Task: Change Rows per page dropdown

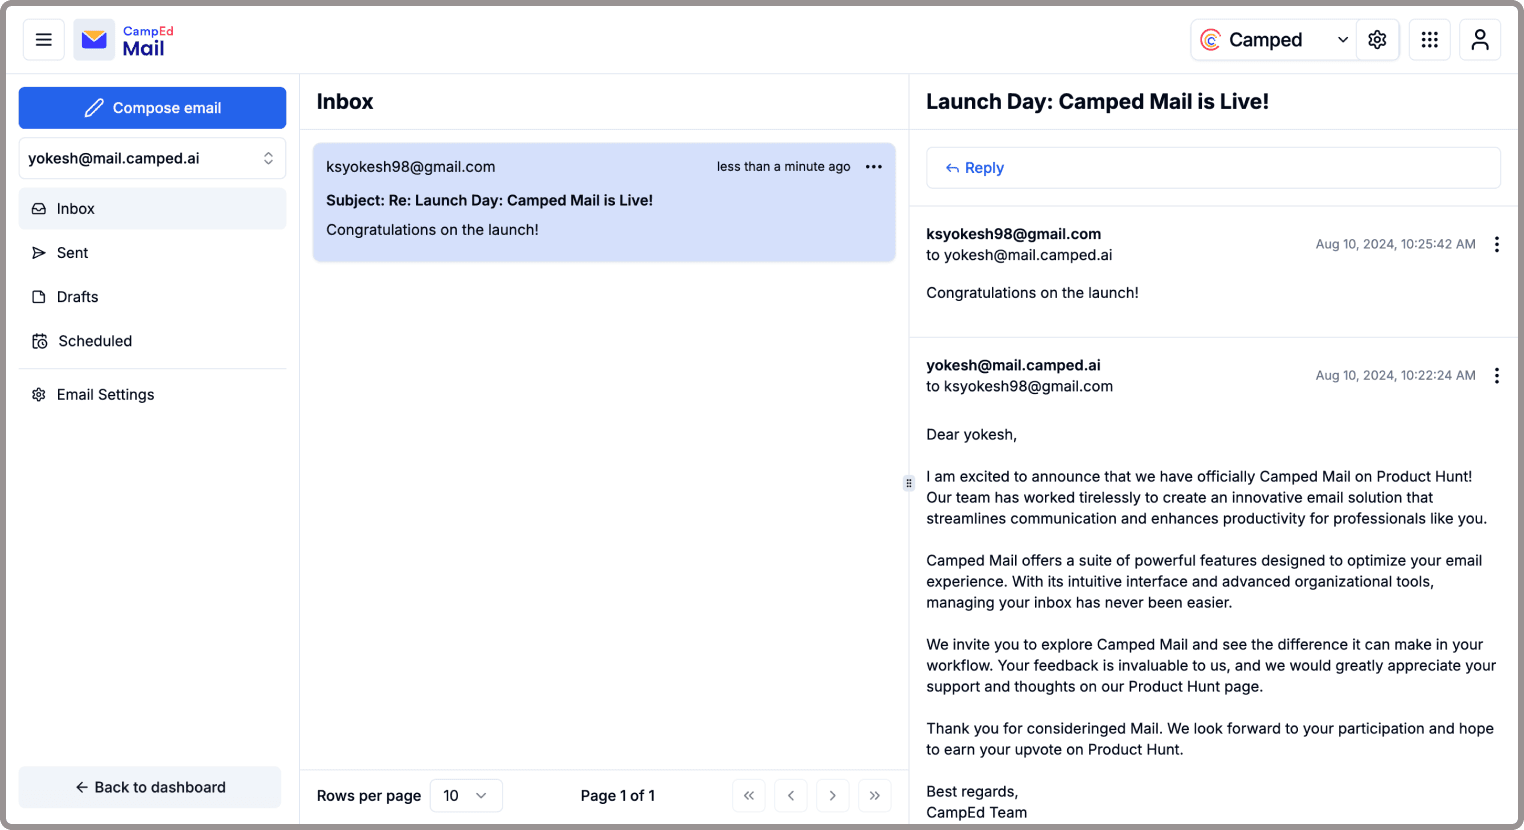Action: [x=466, y=796]
